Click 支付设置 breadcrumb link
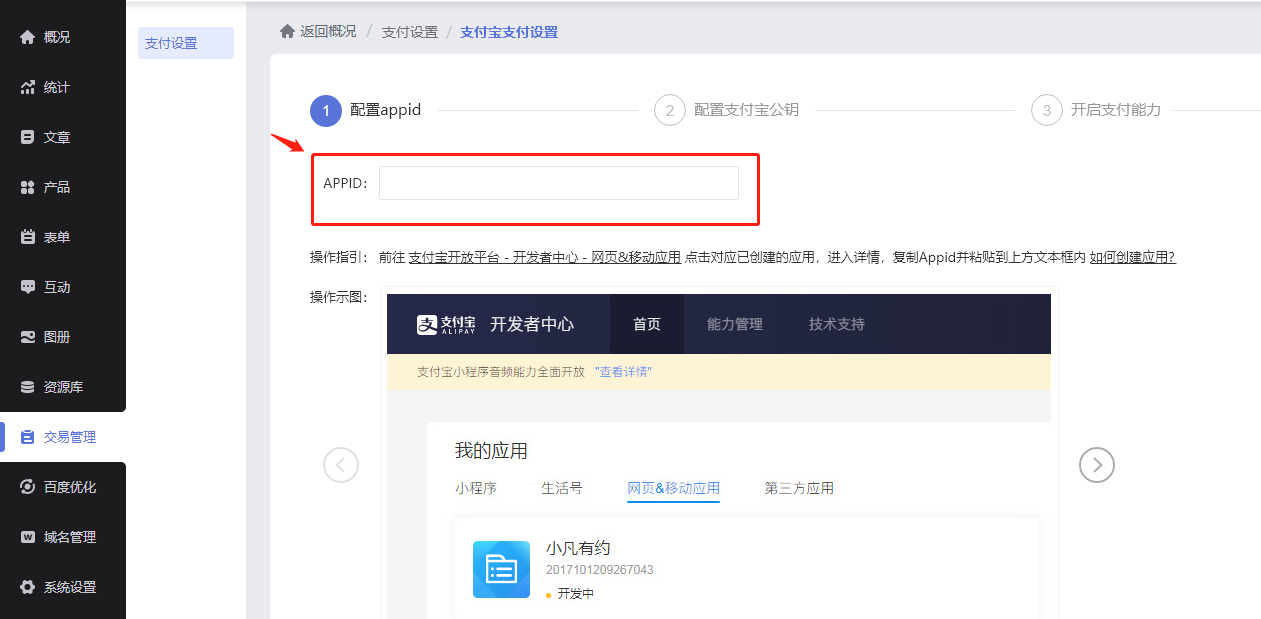This screenshot has height=619, width=1261. [410, 31]
